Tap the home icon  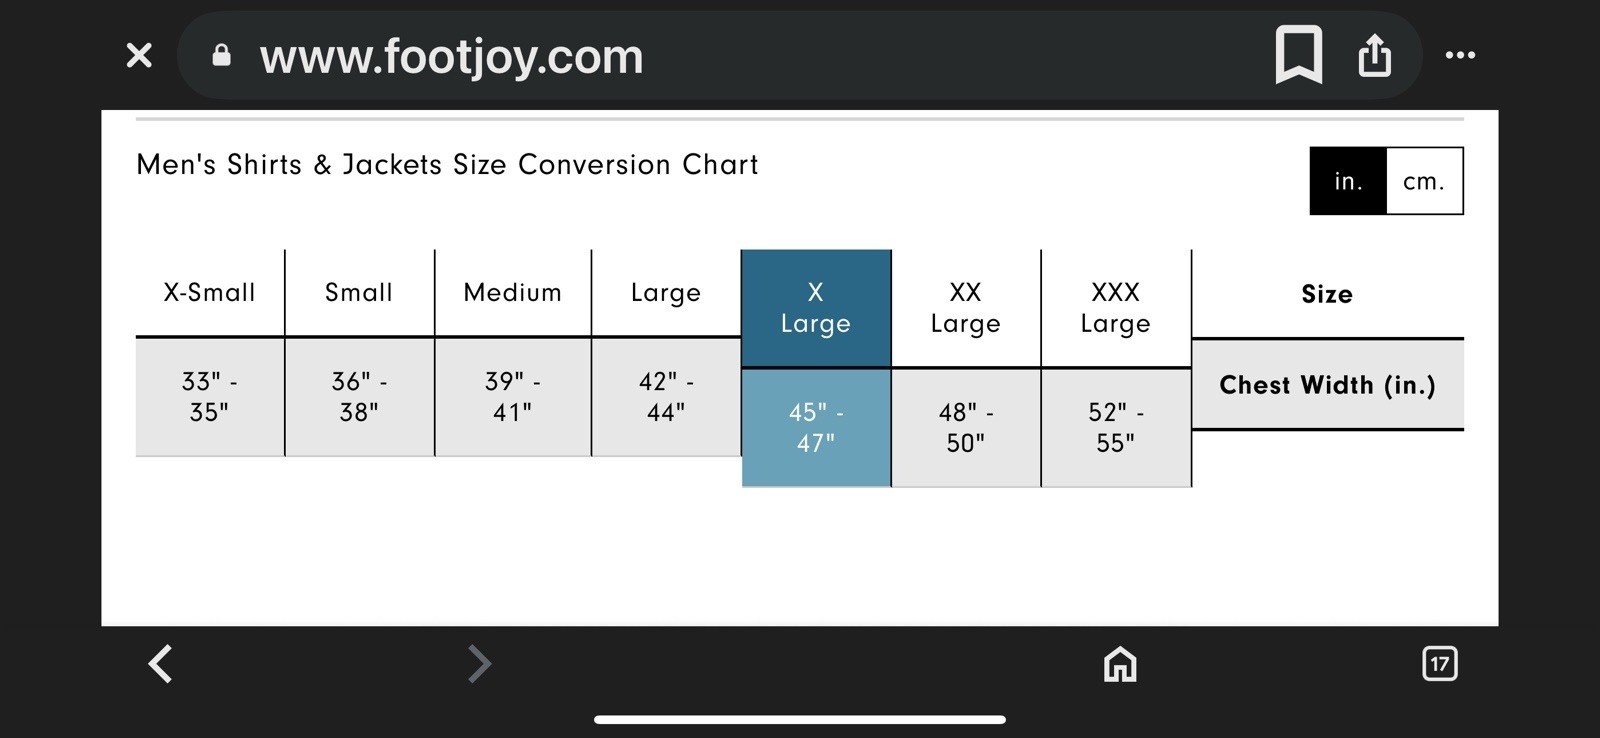pos(1120,664)
